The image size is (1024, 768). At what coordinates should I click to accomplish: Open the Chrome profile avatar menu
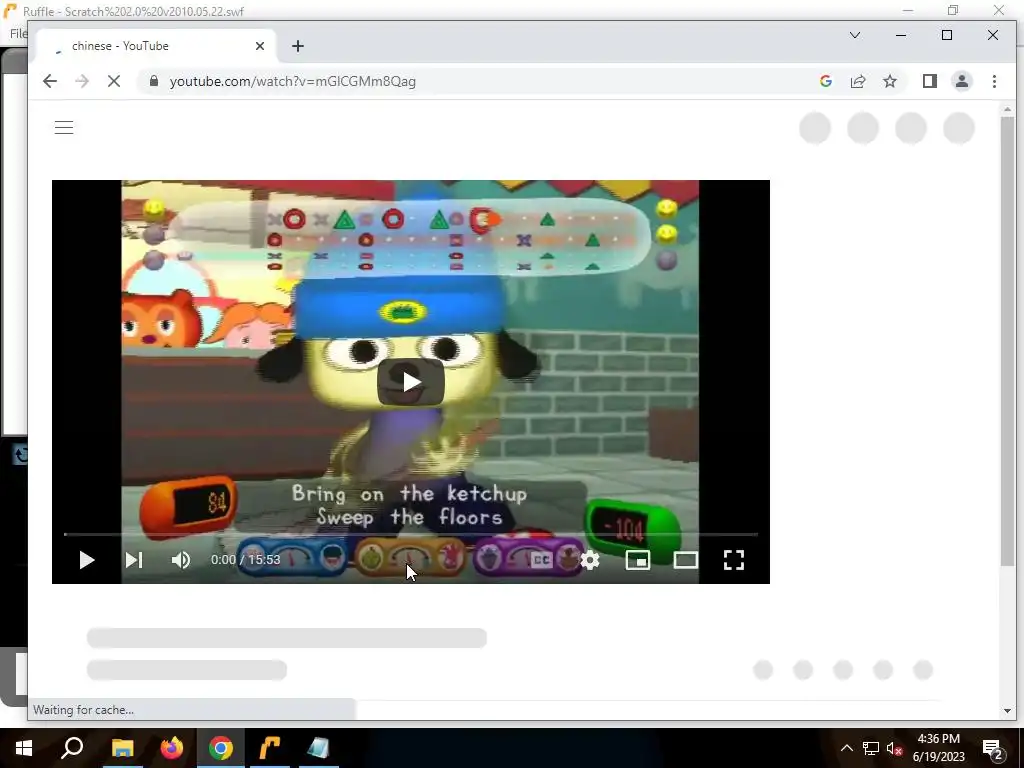click(x=962, y=81)
